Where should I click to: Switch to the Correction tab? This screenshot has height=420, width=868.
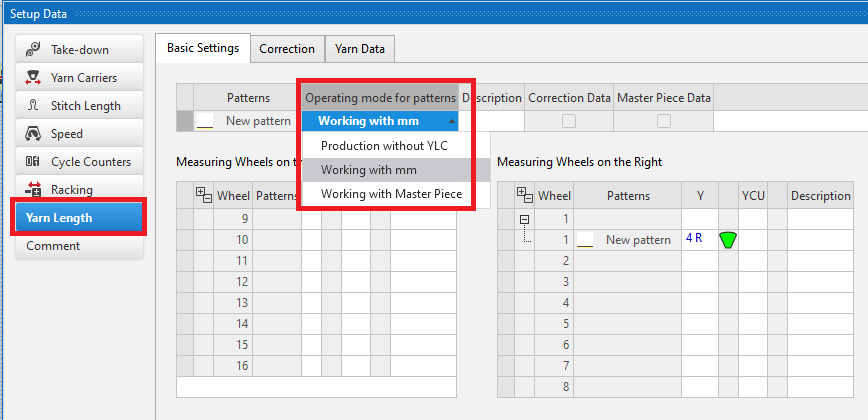287,48
